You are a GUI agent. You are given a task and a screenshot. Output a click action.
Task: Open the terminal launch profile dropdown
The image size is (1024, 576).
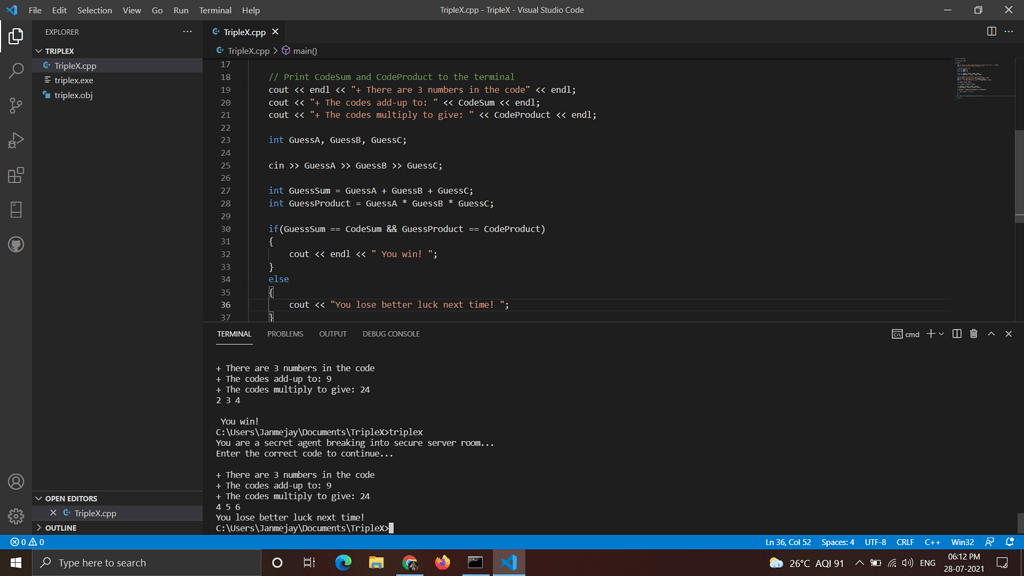941,334
